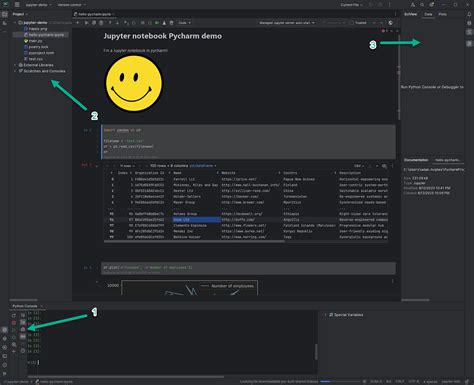This screenshot has width=474, height=385.
Task: Click the Rerun console icon
Action: pyautogui.click(x=14, y=315)
